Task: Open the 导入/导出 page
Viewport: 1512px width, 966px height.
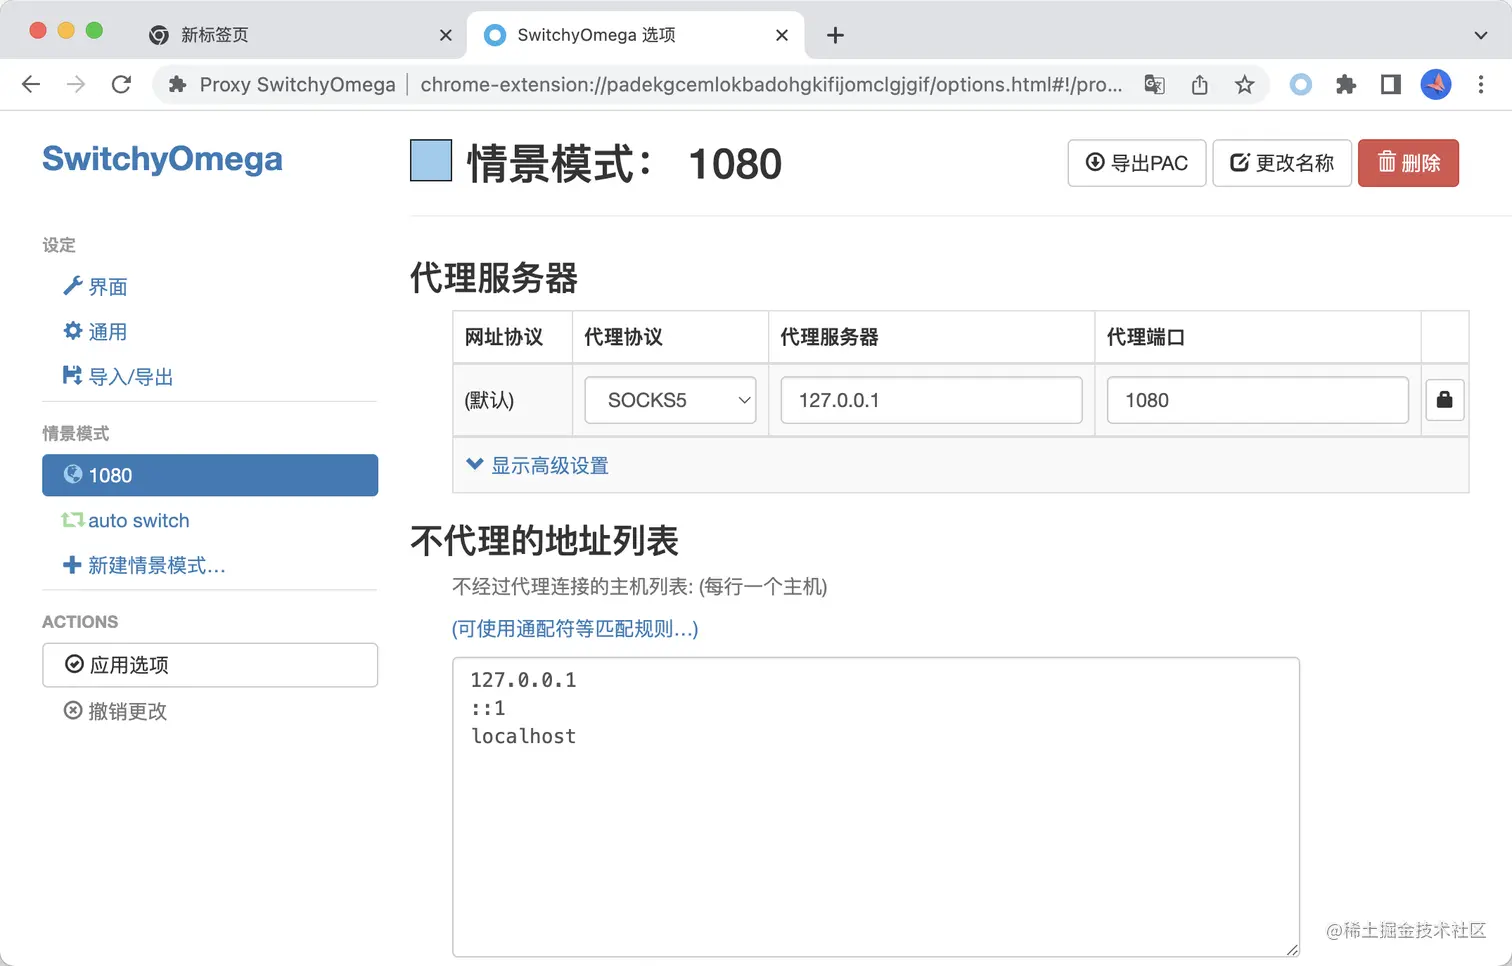Action: pyautogui.click(x=118, y=377)
